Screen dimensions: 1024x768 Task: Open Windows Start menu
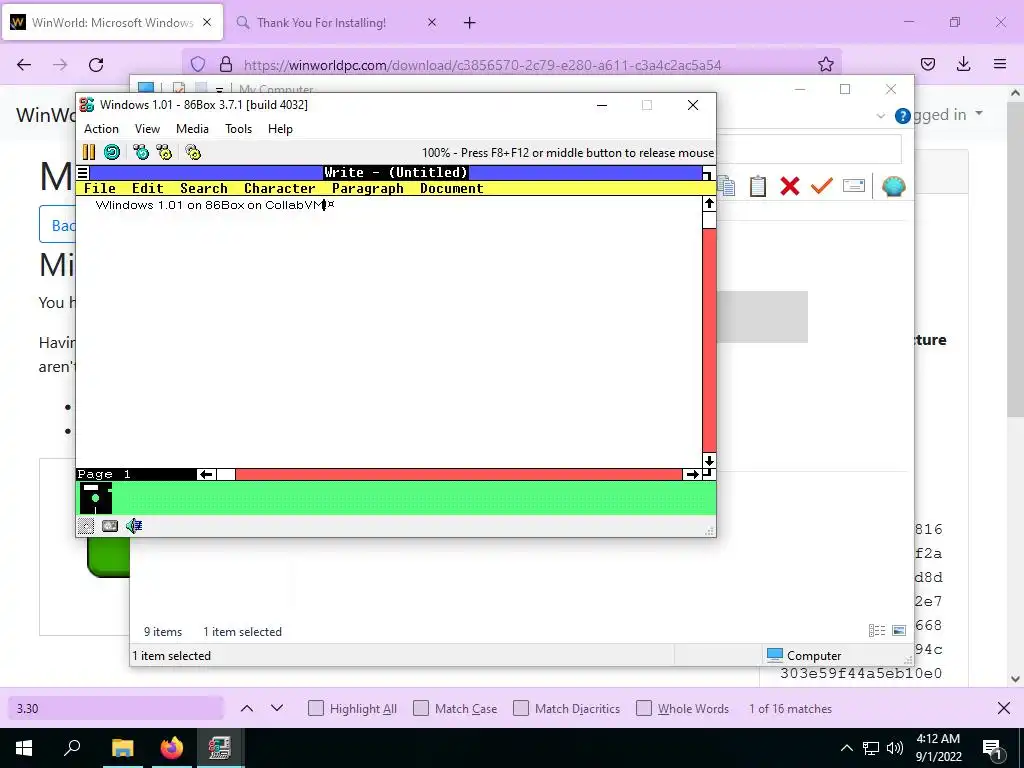pyautogui.click(x=24, y=748)
